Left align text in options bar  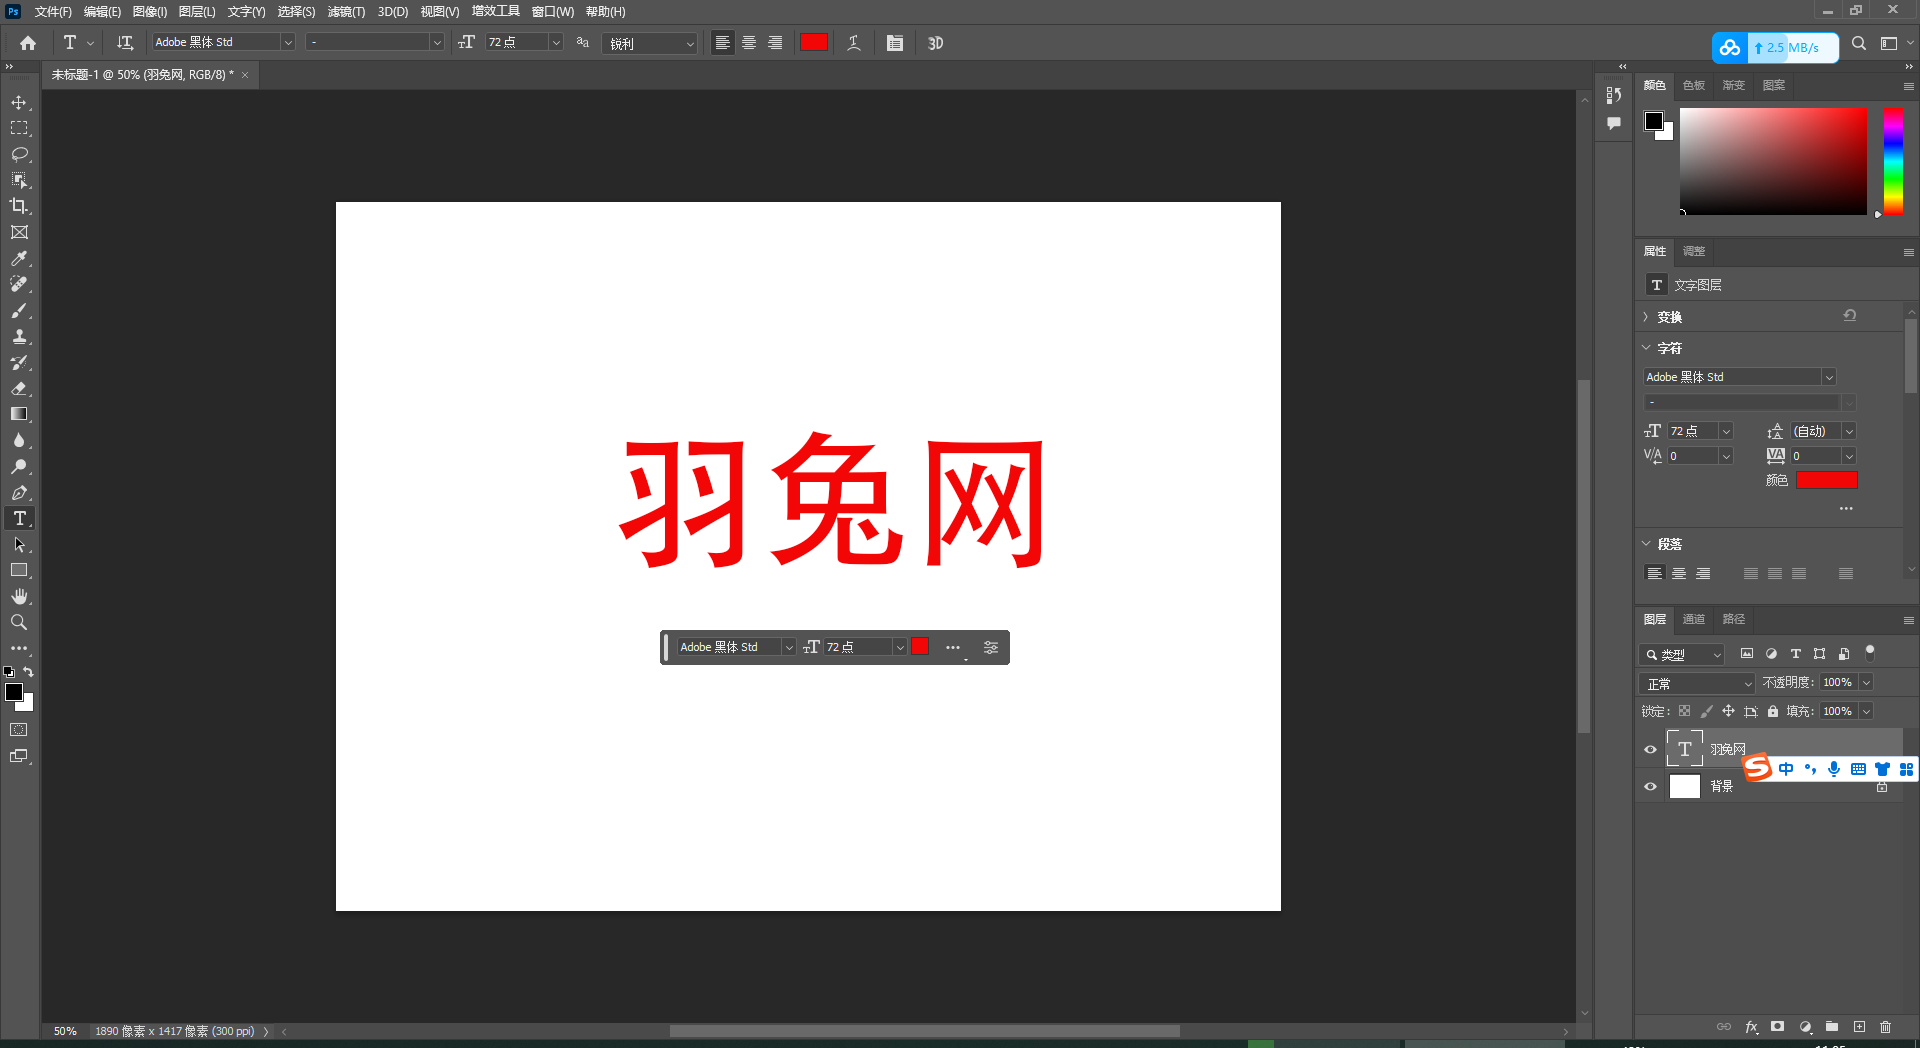(723, 43)
